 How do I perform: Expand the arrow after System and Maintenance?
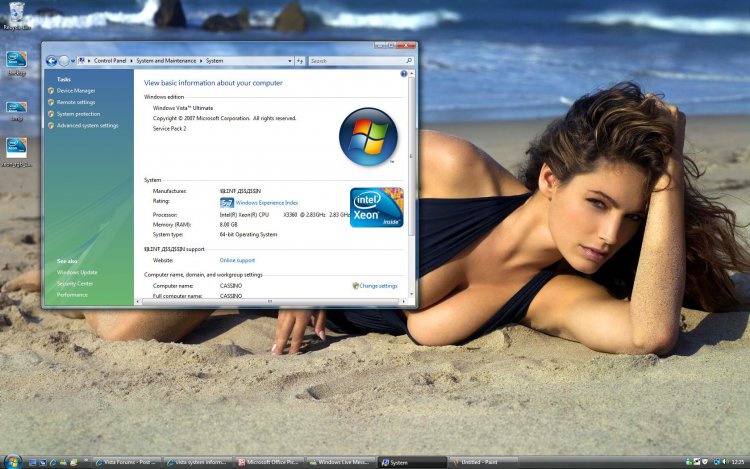click(x=201, y=61)
